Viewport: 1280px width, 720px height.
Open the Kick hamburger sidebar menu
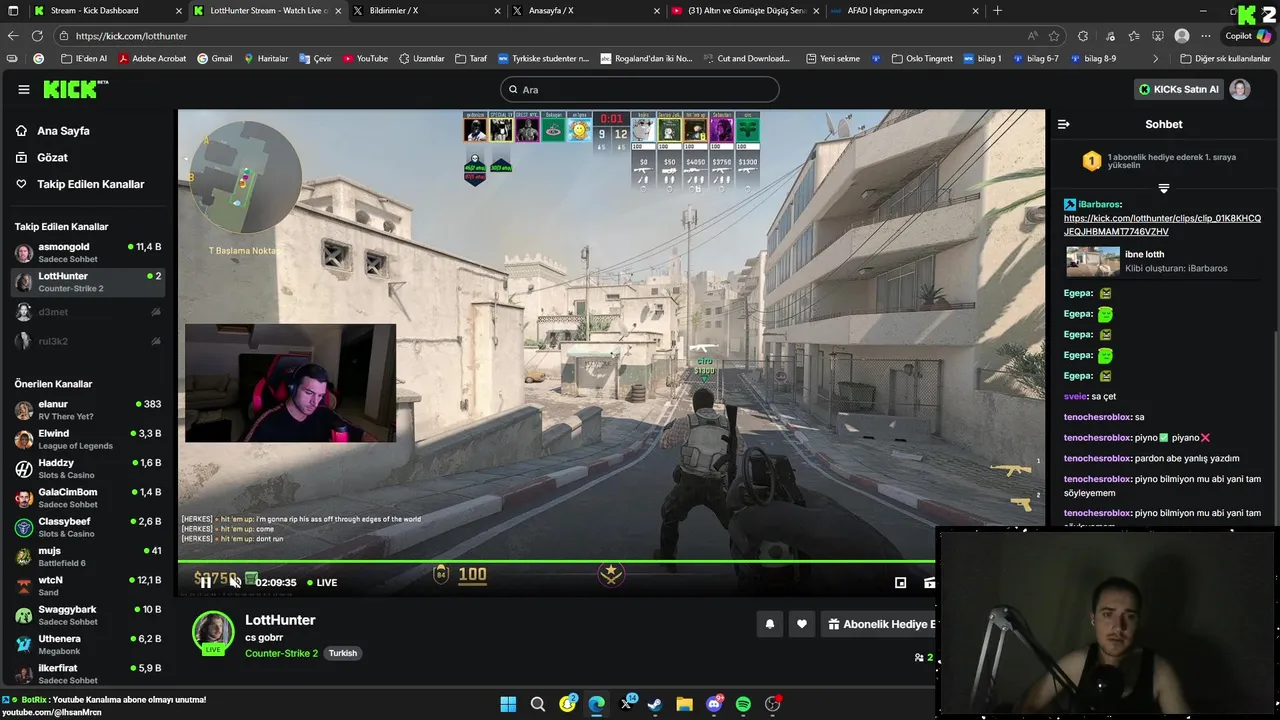[23, 89]
